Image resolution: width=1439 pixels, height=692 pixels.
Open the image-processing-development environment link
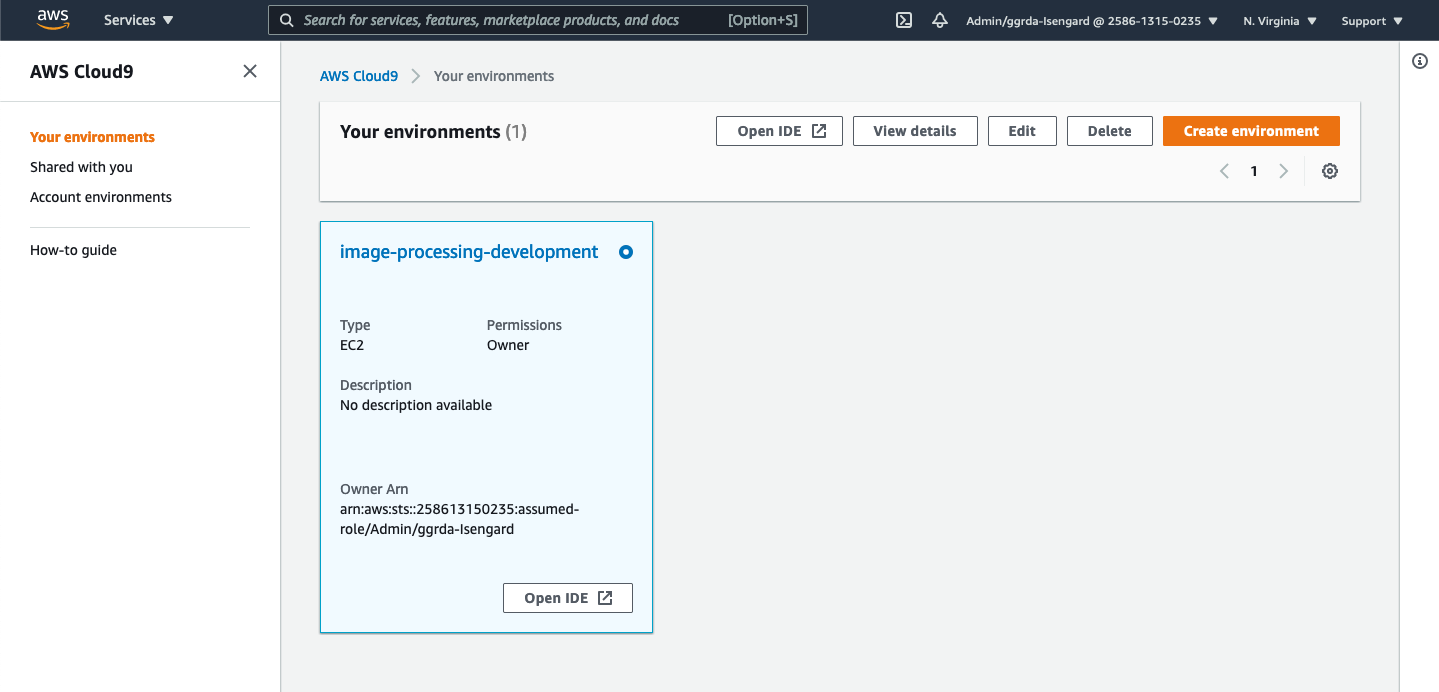[469, 252]
